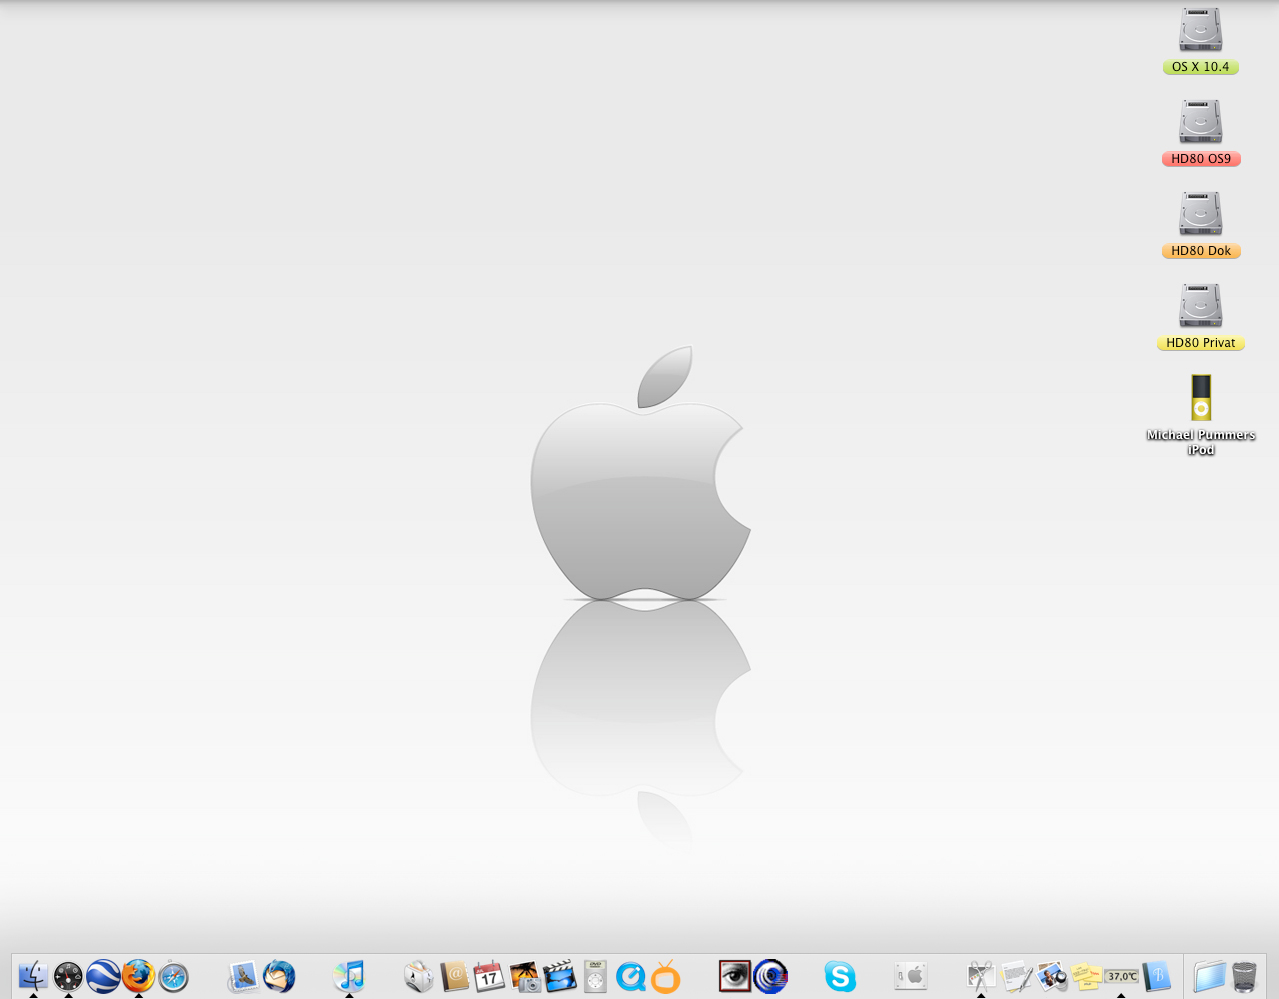The width and height of the screenshot is (1279, 999).
Task: Open the blue book B icon
Action: coord(1156,976)
